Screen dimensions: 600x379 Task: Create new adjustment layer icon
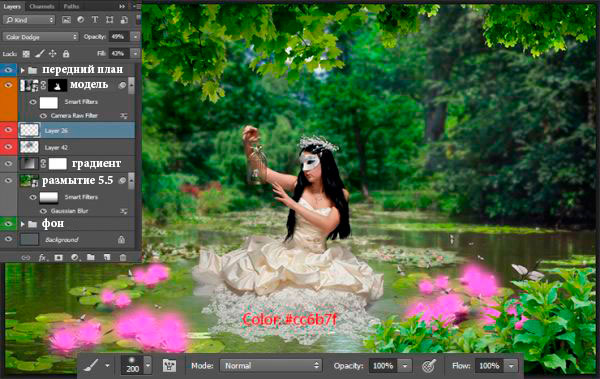pyautogui.click(x=75, y=258)
